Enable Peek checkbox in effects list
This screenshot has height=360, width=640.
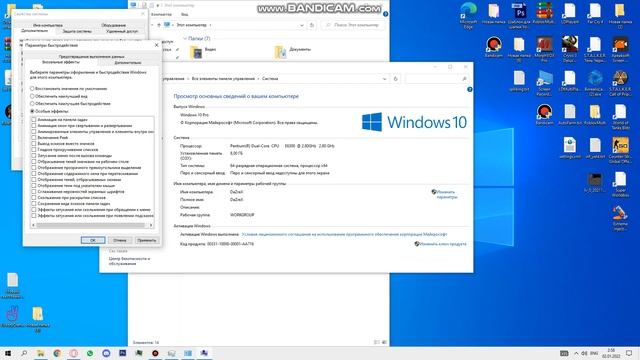tap(33, 138)
